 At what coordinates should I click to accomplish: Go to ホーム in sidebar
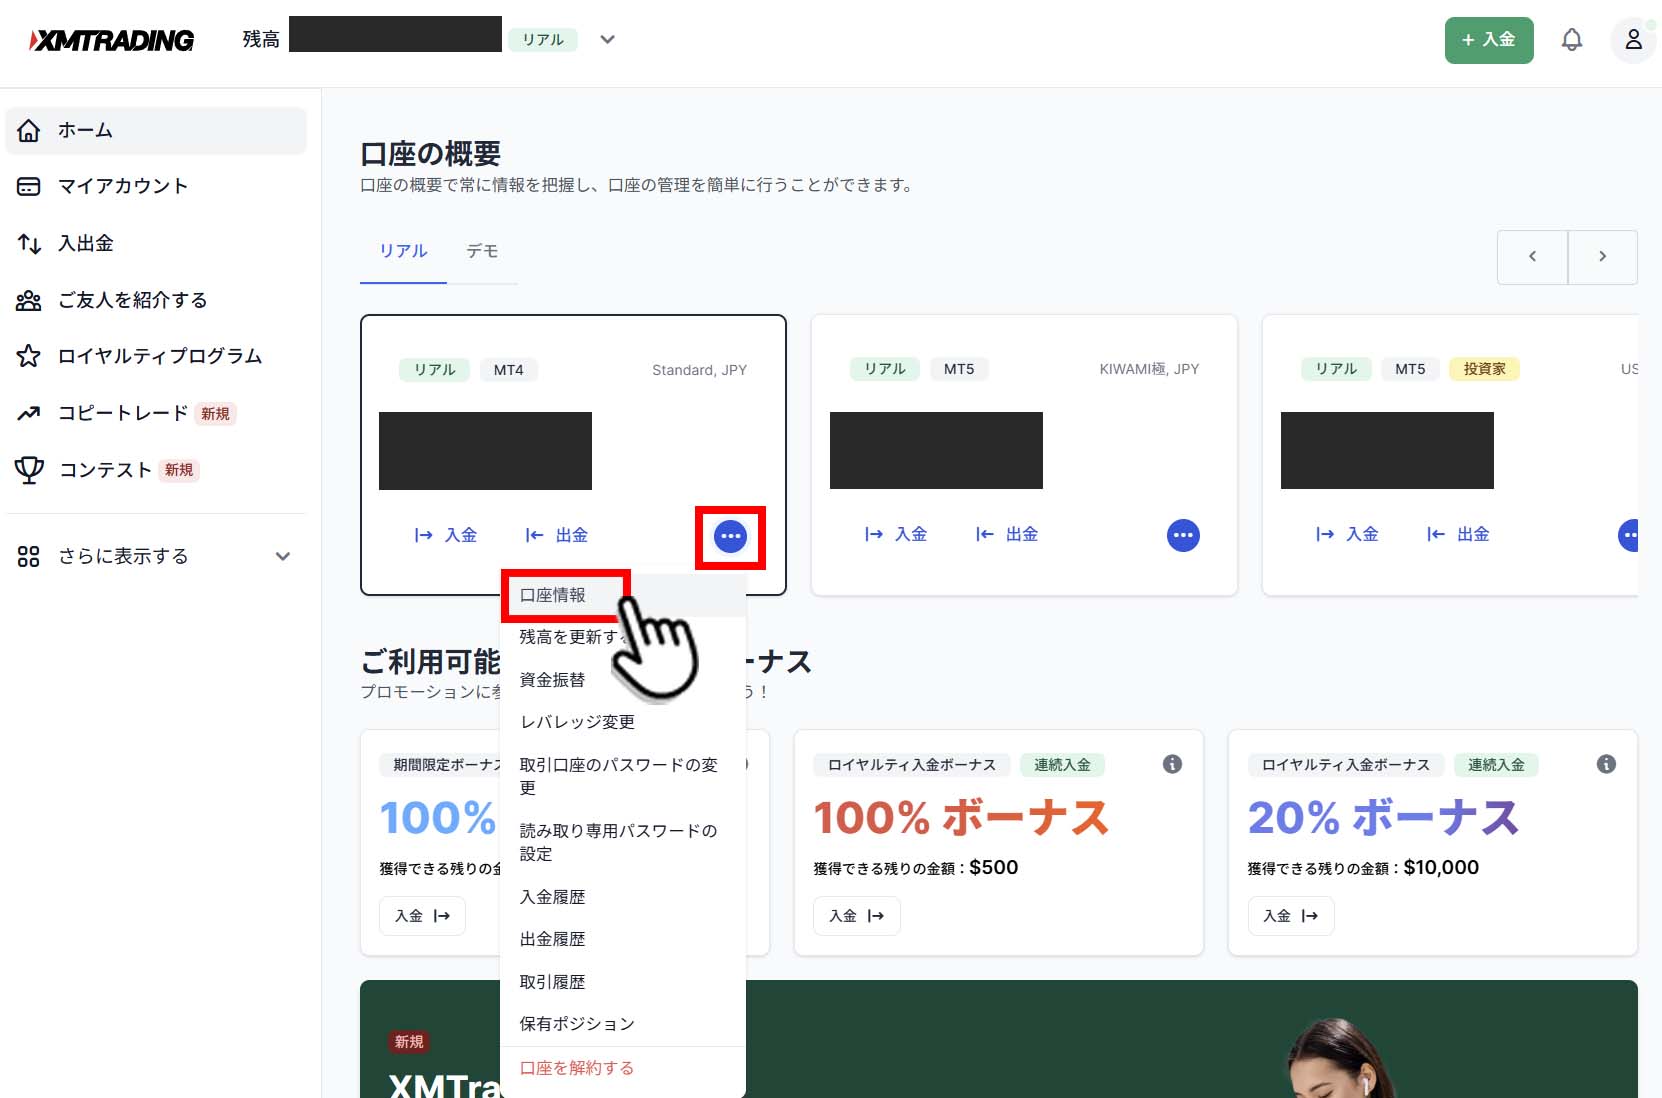pos(156,130)
